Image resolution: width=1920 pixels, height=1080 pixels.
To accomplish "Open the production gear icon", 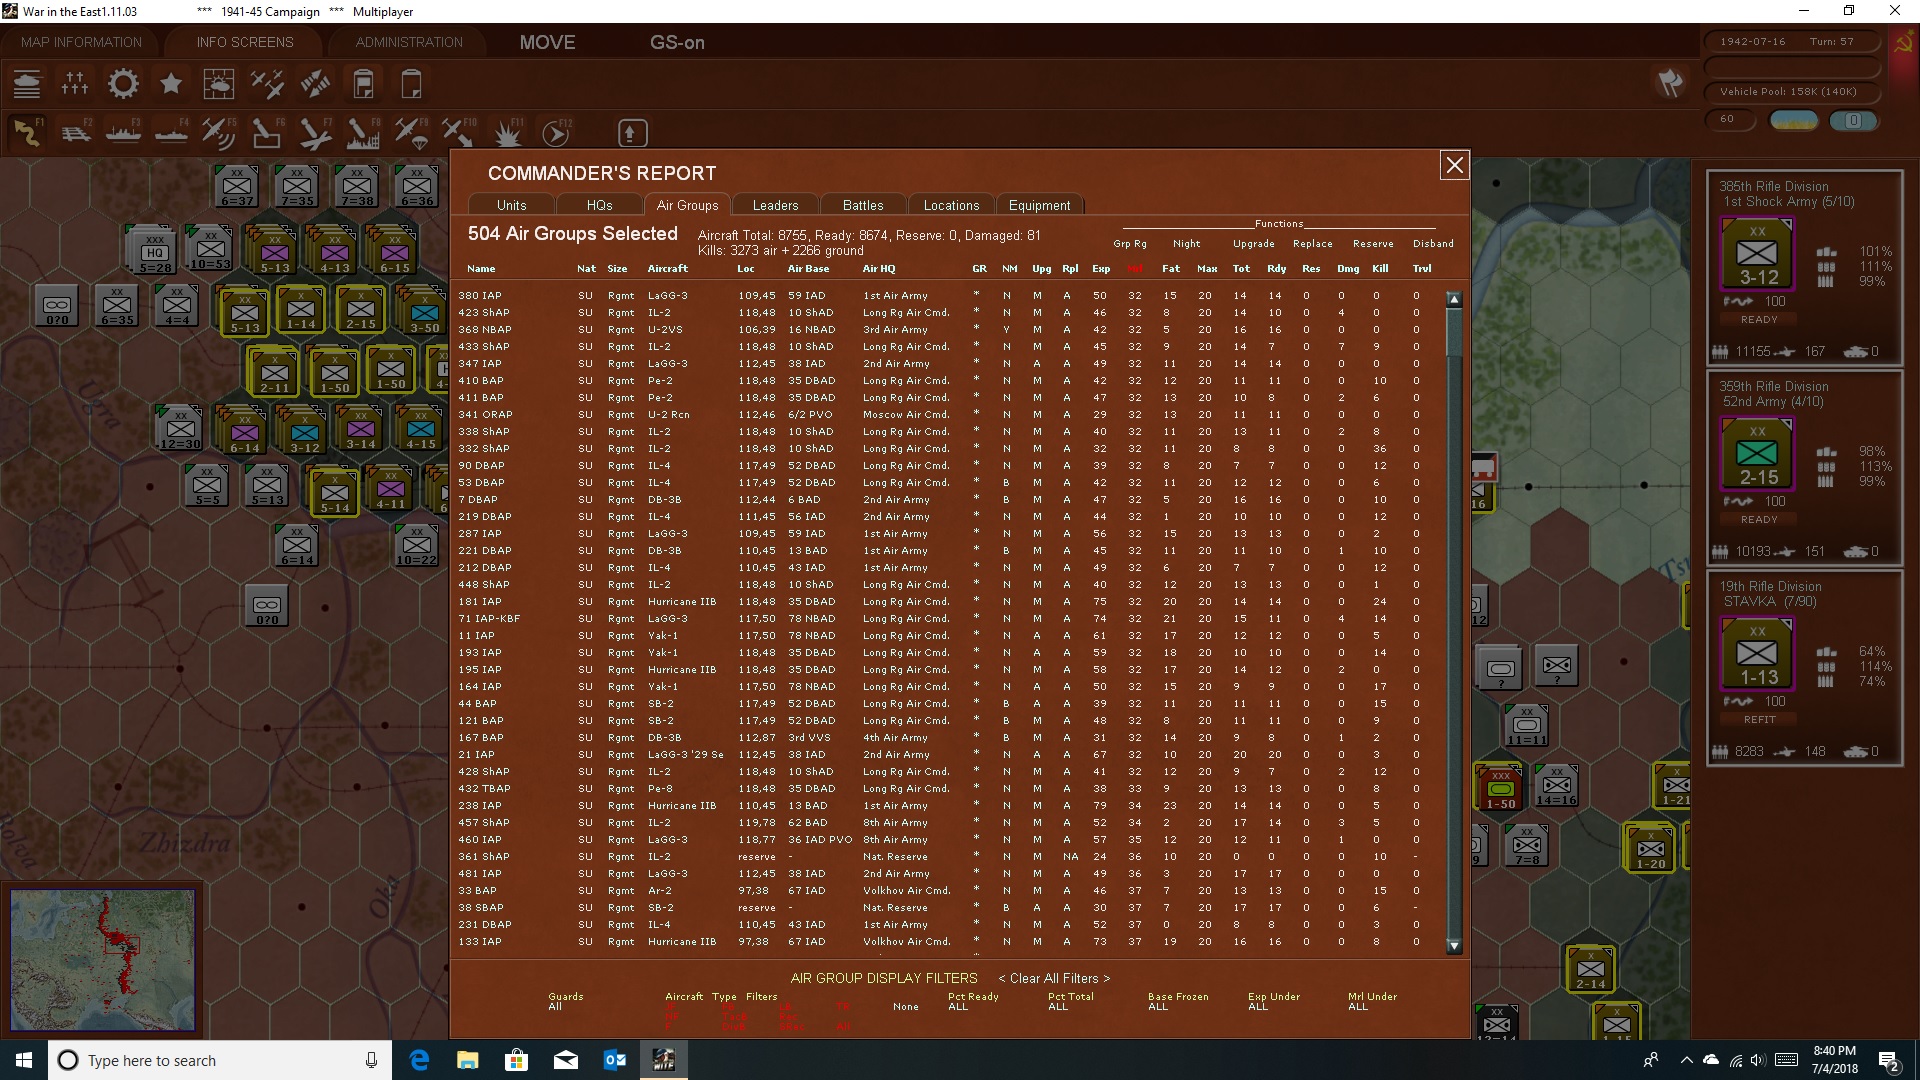I will pos(123,84).
